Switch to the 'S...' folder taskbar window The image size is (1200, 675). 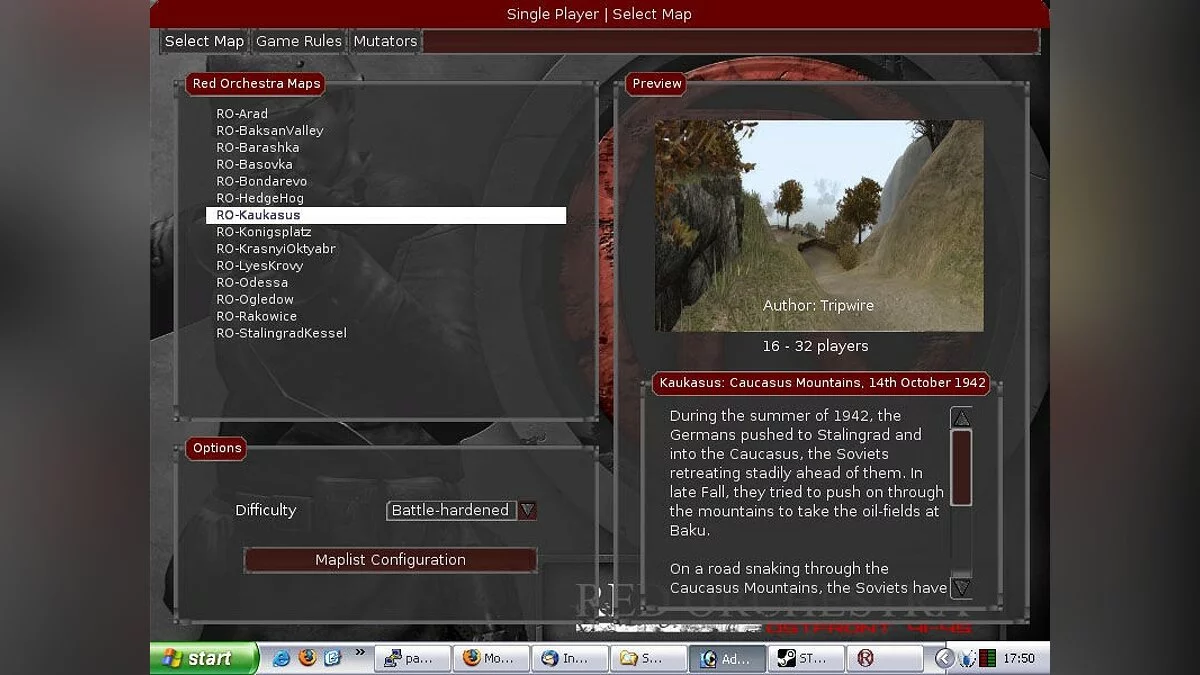coord(648,658)
